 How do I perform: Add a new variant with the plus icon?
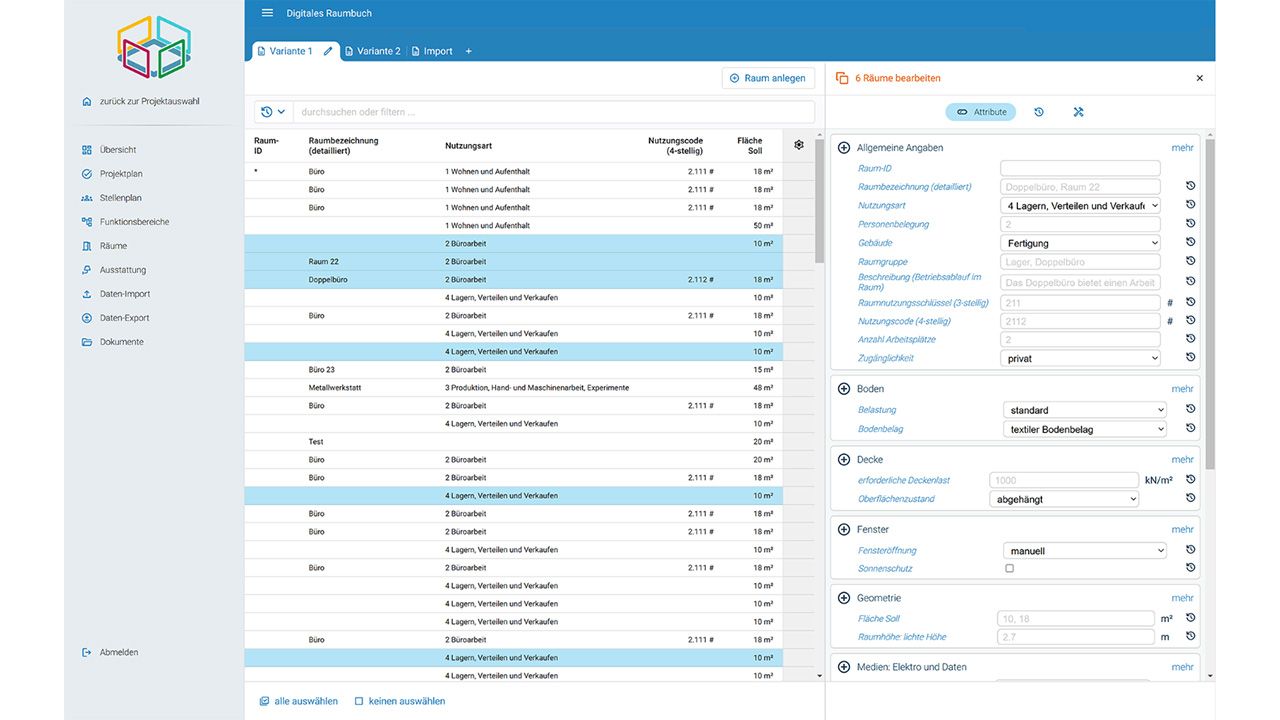click(469, 51)
